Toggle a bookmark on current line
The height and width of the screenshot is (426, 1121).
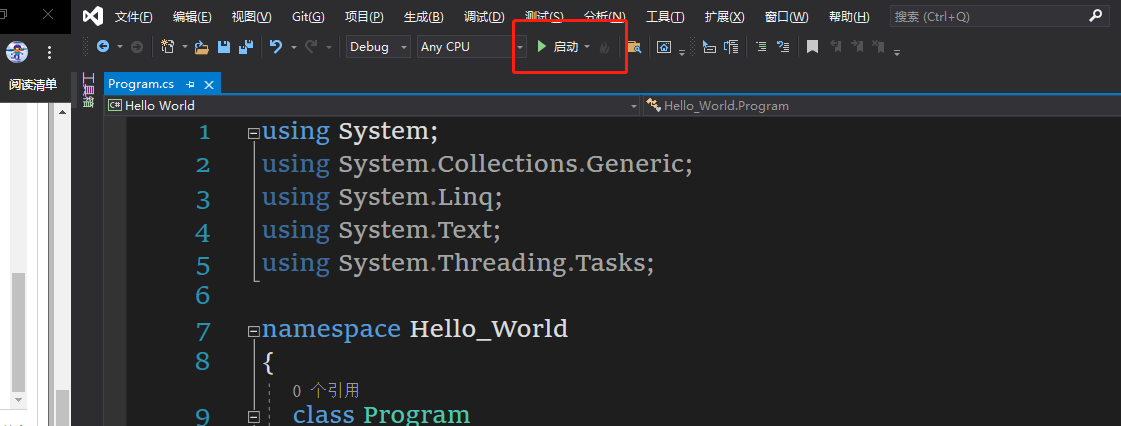point(812,47)
